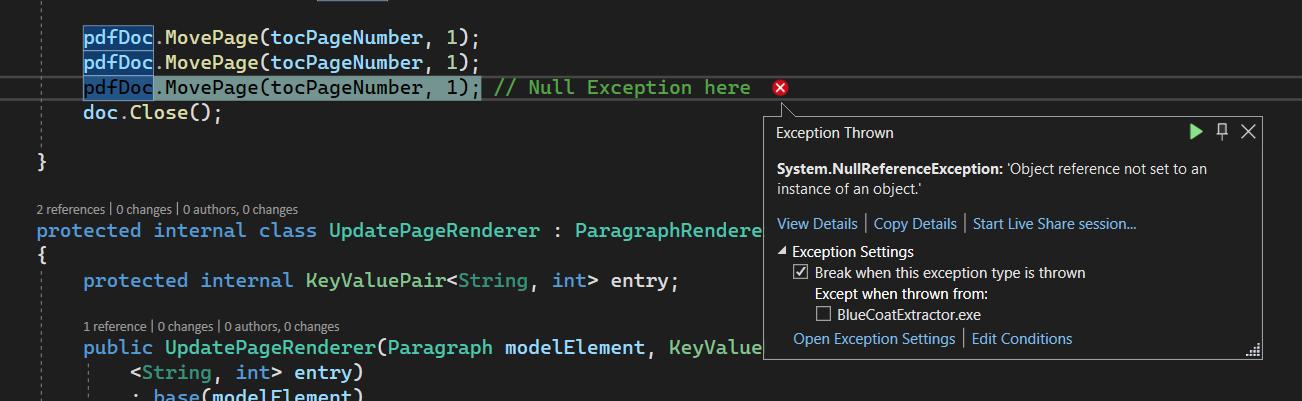The image size is (1302, 401).
Task: Click the Null Exception here comment
Action: 622,88
